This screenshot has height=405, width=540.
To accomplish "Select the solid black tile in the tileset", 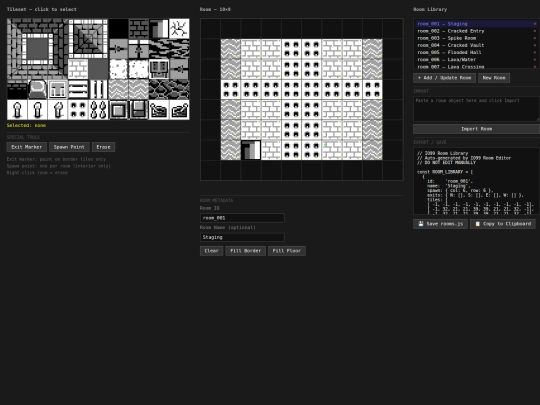I will click(118, 28).
